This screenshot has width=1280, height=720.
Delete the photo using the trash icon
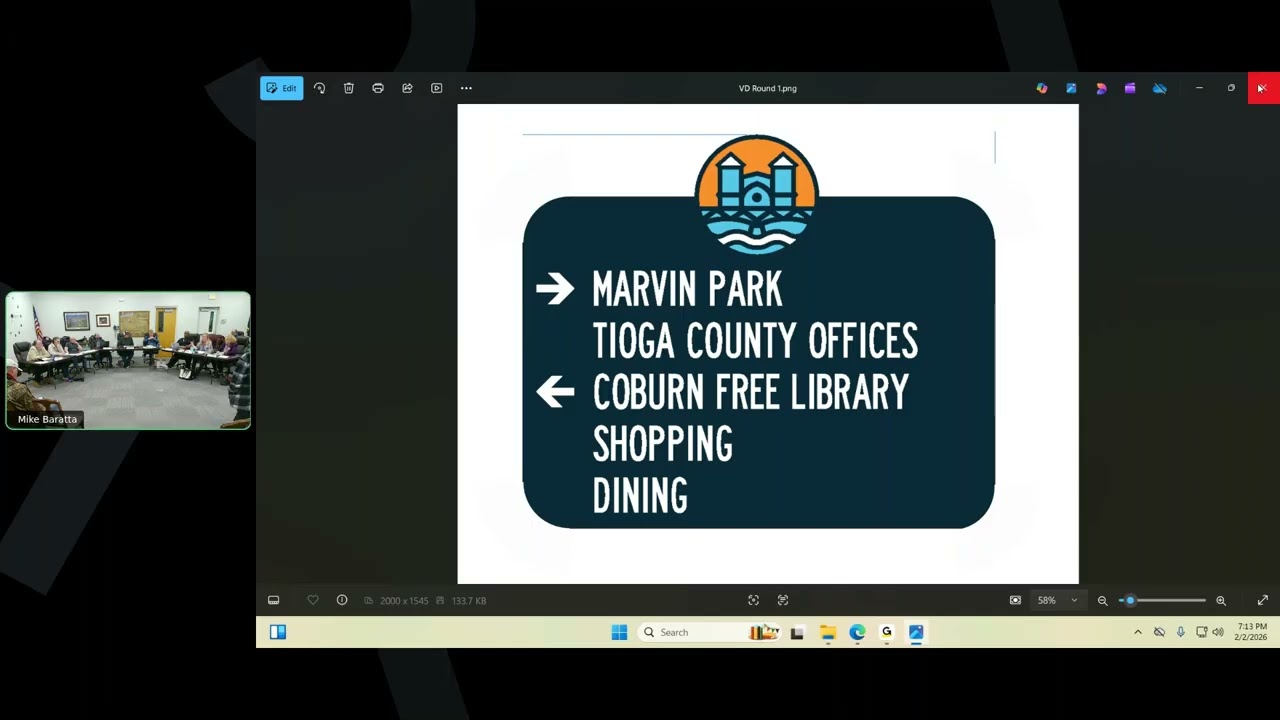pos(349,88)
